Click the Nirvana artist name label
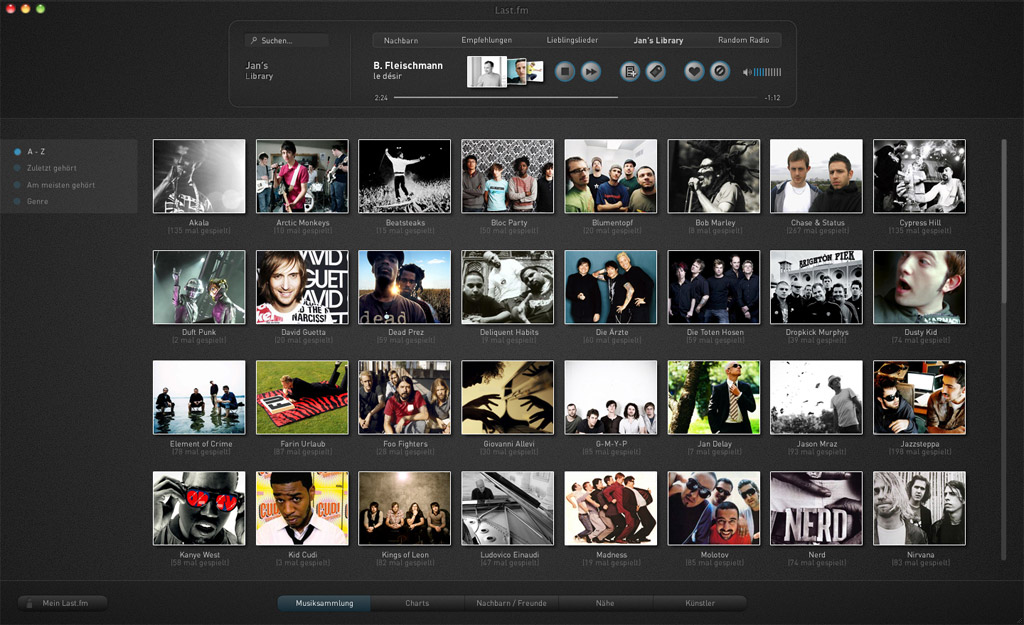 (920, 554)
